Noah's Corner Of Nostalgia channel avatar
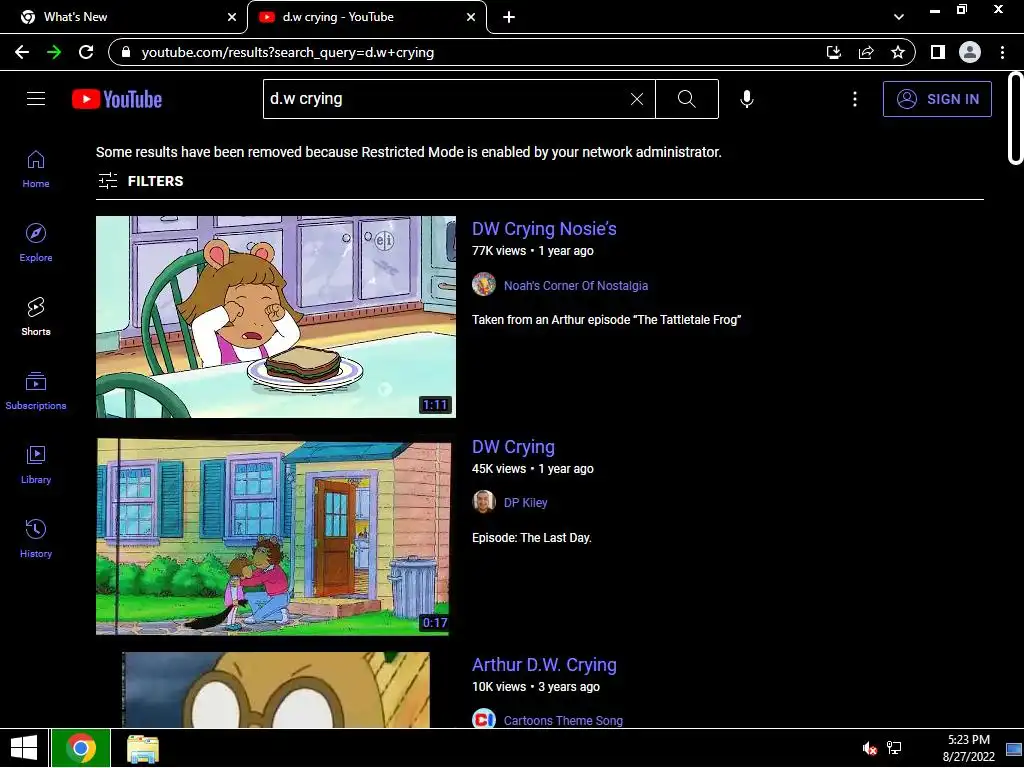1024x768 pixels. (x=484, y=285)
